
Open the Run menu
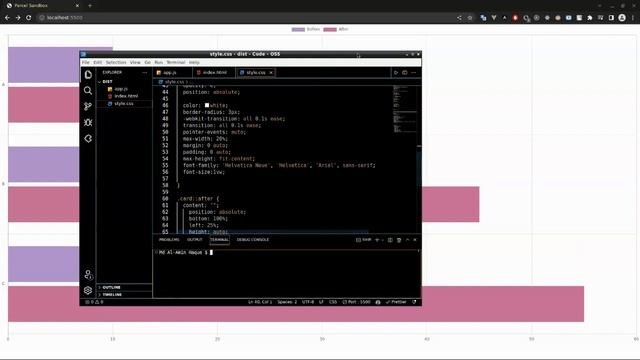(x=158, y=62)
